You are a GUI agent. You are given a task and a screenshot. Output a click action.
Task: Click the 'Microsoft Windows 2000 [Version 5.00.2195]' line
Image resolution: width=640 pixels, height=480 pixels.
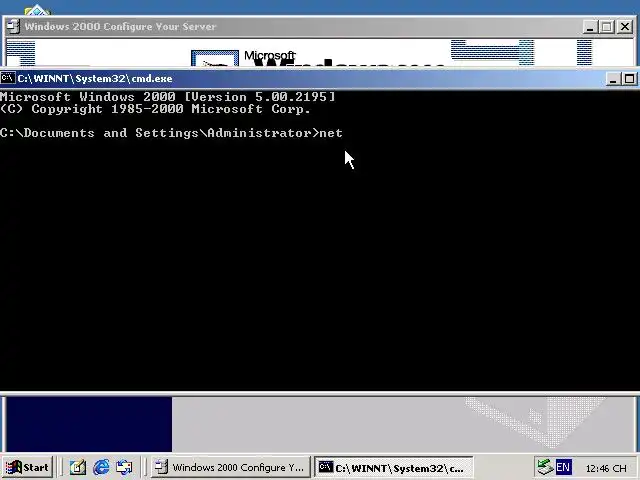tap(168, 97)
